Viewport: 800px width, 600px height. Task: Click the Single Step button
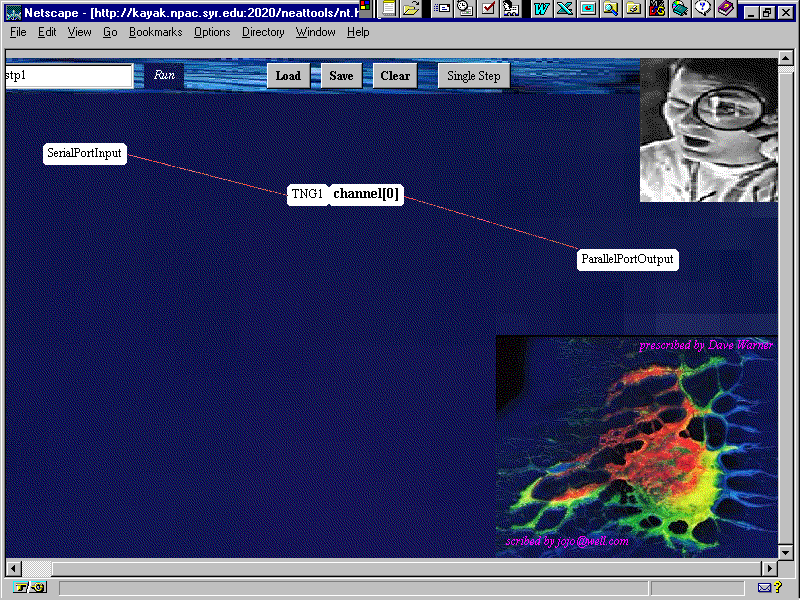pyautogui.click(x=473, y=76)
